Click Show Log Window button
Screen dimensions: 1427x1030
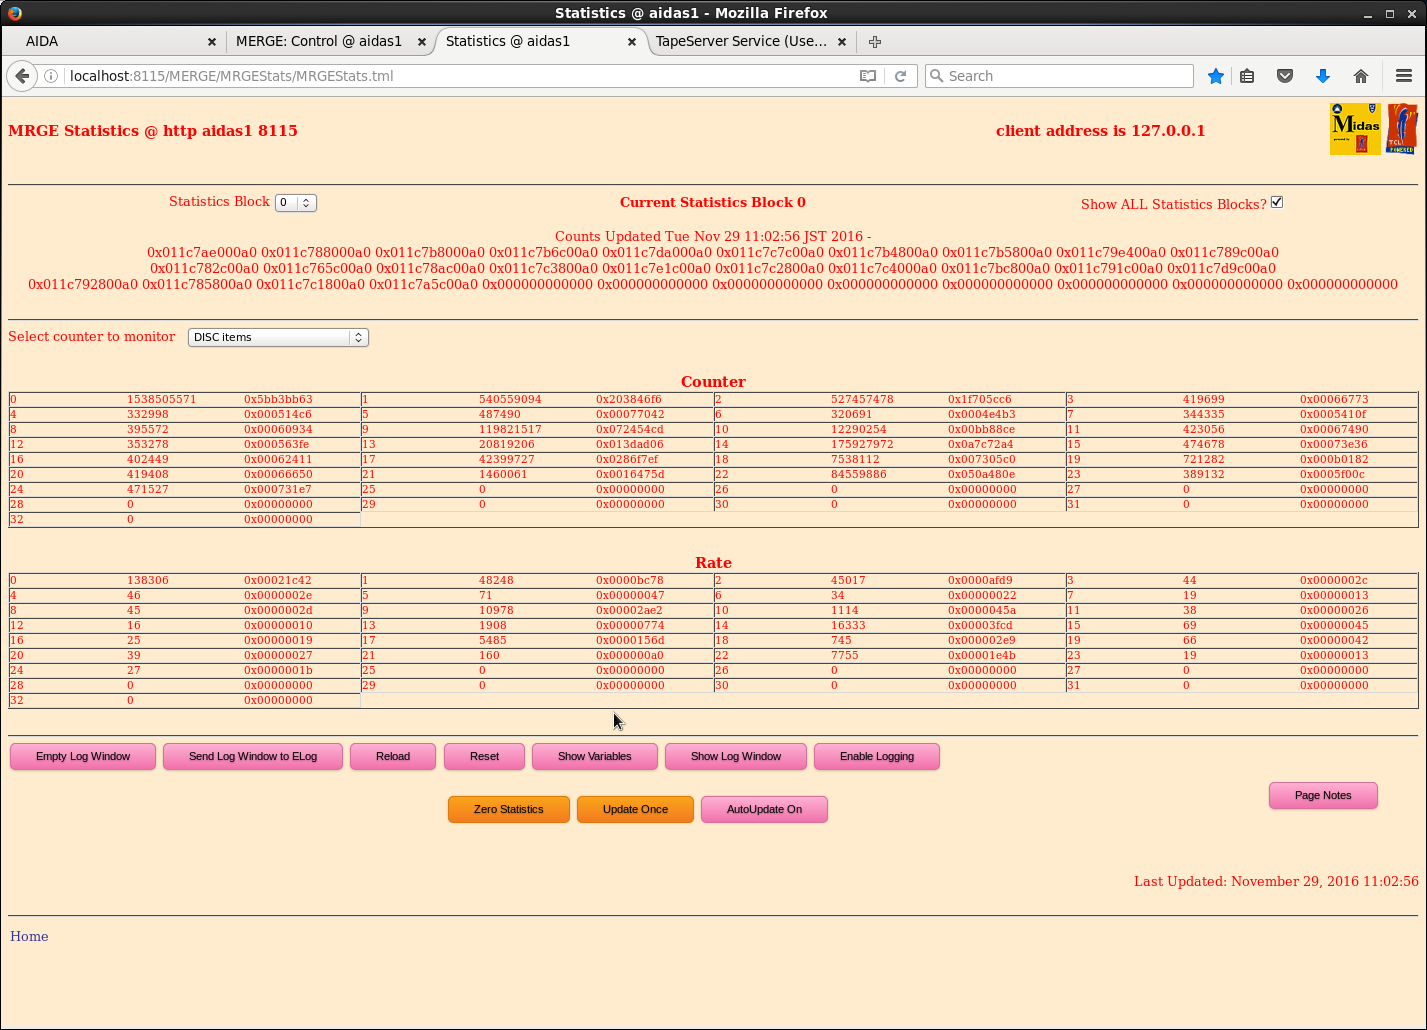coord(736,756)
